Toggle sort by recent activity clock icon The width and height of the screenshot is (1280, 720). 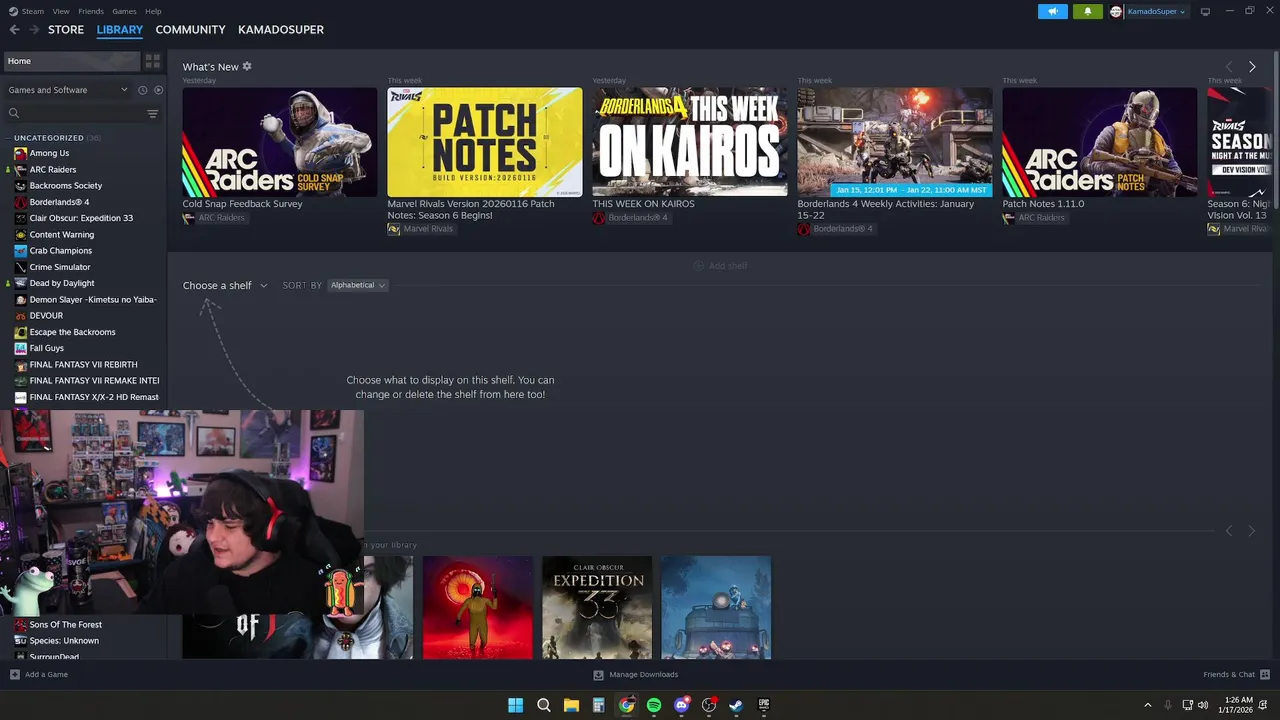tap(142, 90)
